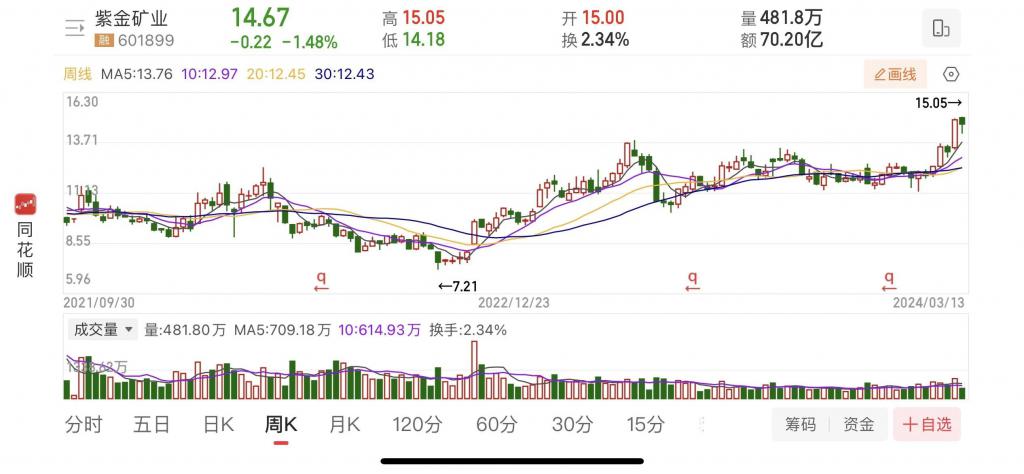Tap the MA5:13.76 indicator value
Viewport: 1024px width, 474px height.
pyautogui.click(x=136, y=74)
